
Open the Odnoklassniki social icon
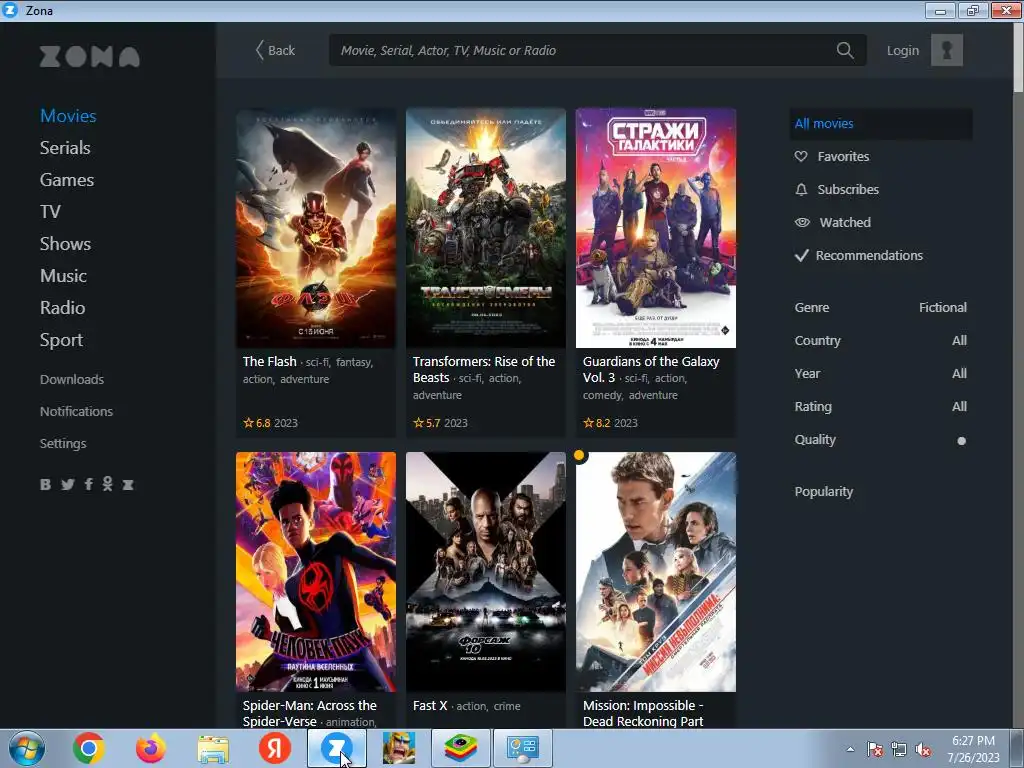tap(108, 484)
